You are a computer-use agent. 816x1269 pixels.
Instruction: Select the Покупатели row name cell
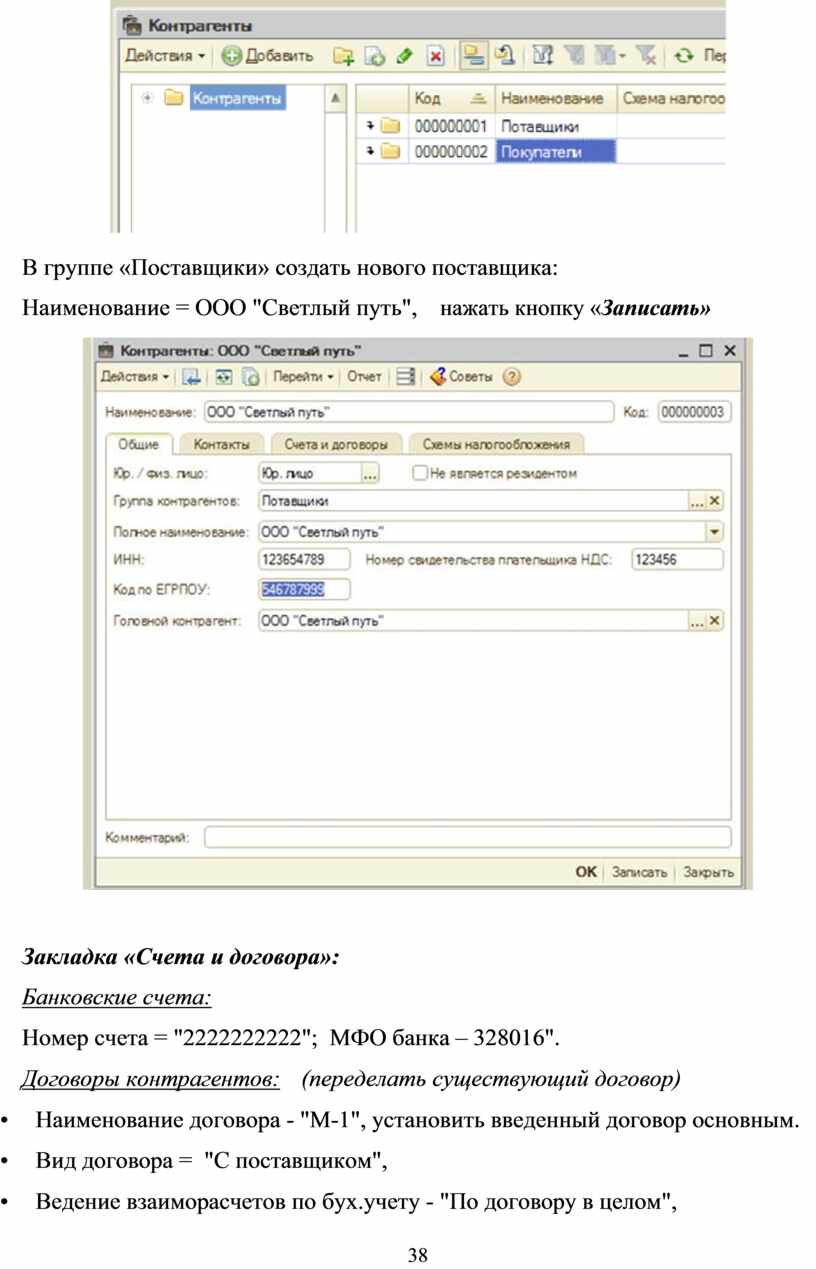tap(555, 152)
